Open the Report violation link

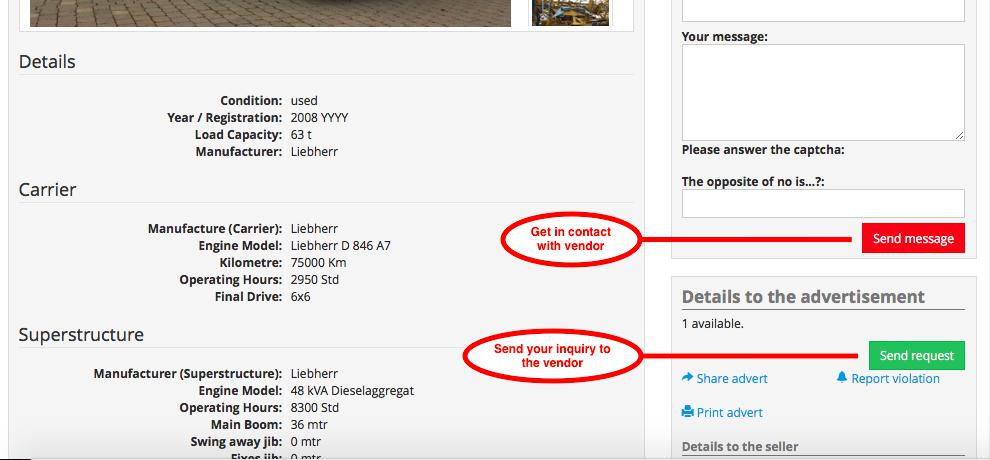pyautogui.click(x=895, y=379)
